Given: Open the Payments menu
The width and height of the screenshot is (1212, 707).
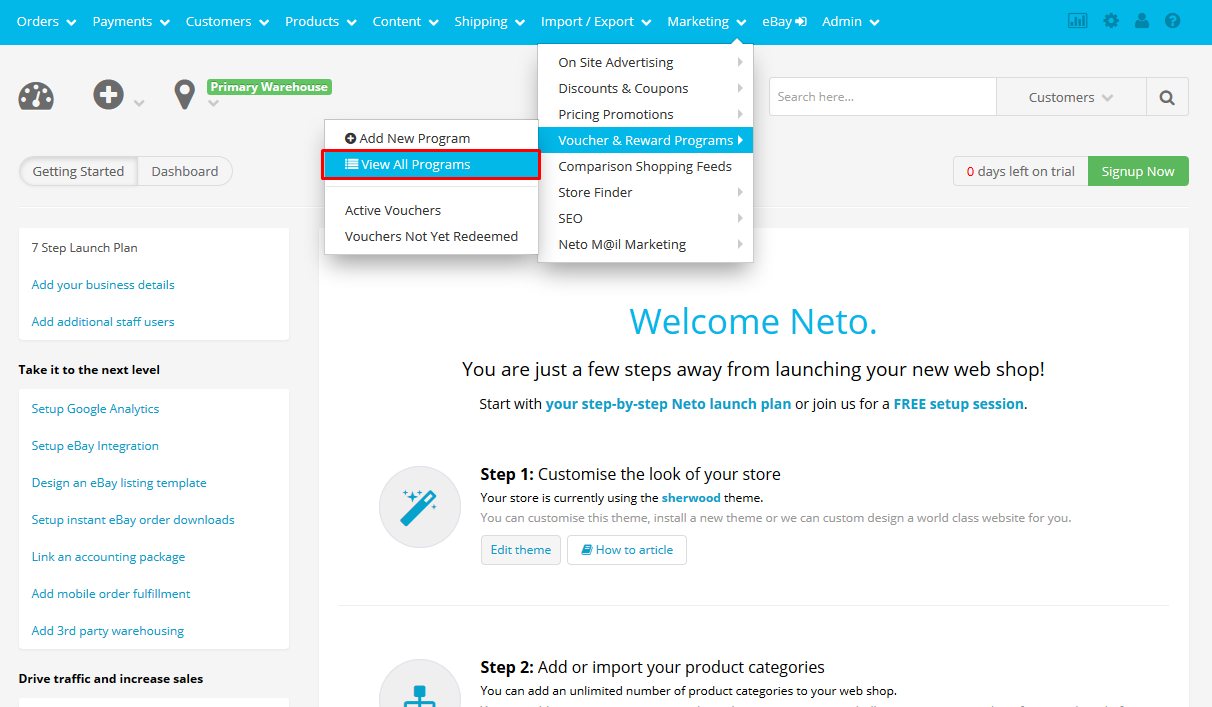Looking at the screenshot, I should click(131, 22).
